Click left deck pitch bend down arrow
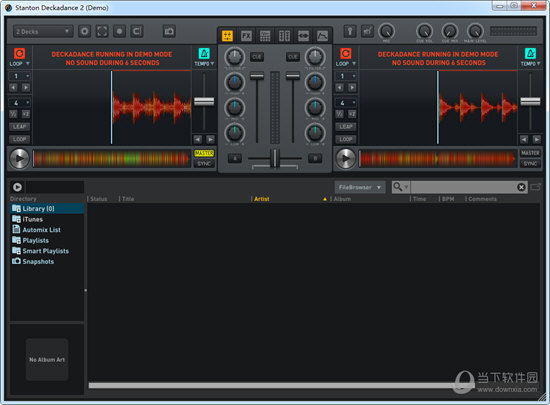This screenshot has width=550, height=405. [x=198, y=139]
